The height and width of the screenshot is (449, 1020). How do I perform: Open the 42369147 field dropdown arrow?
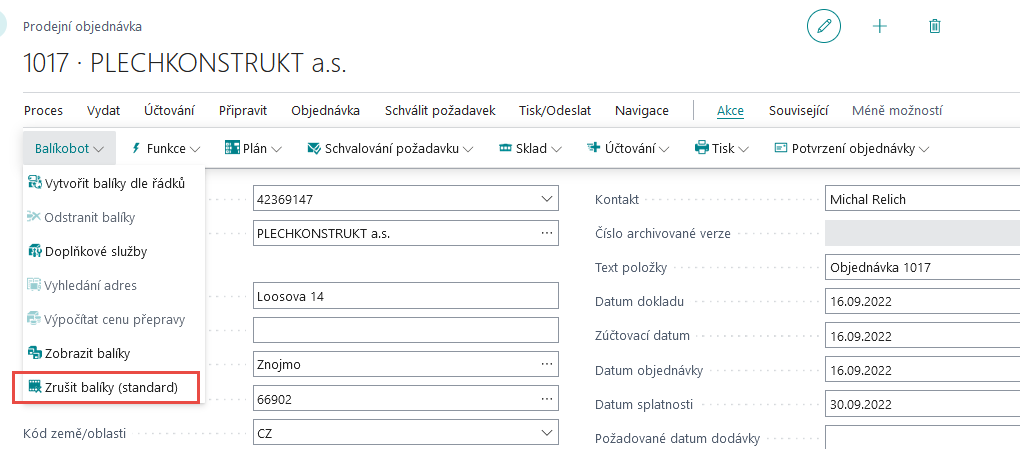[546, 199]
